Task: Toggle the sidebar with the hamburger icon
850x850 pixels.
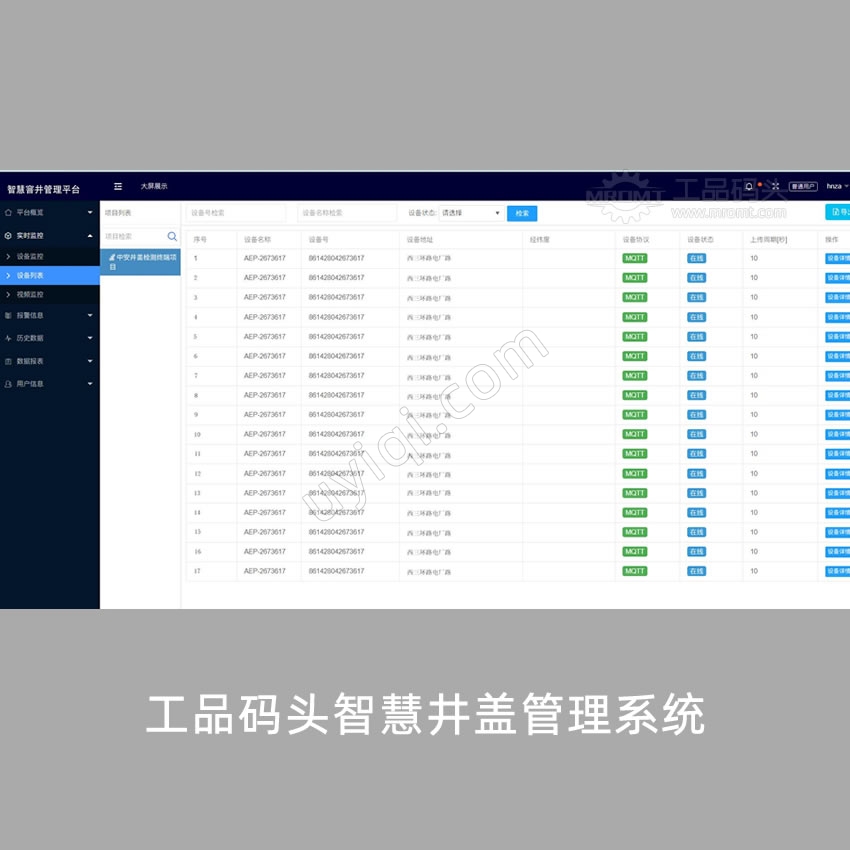Action: pyautogui.click(x=118, y=186)
